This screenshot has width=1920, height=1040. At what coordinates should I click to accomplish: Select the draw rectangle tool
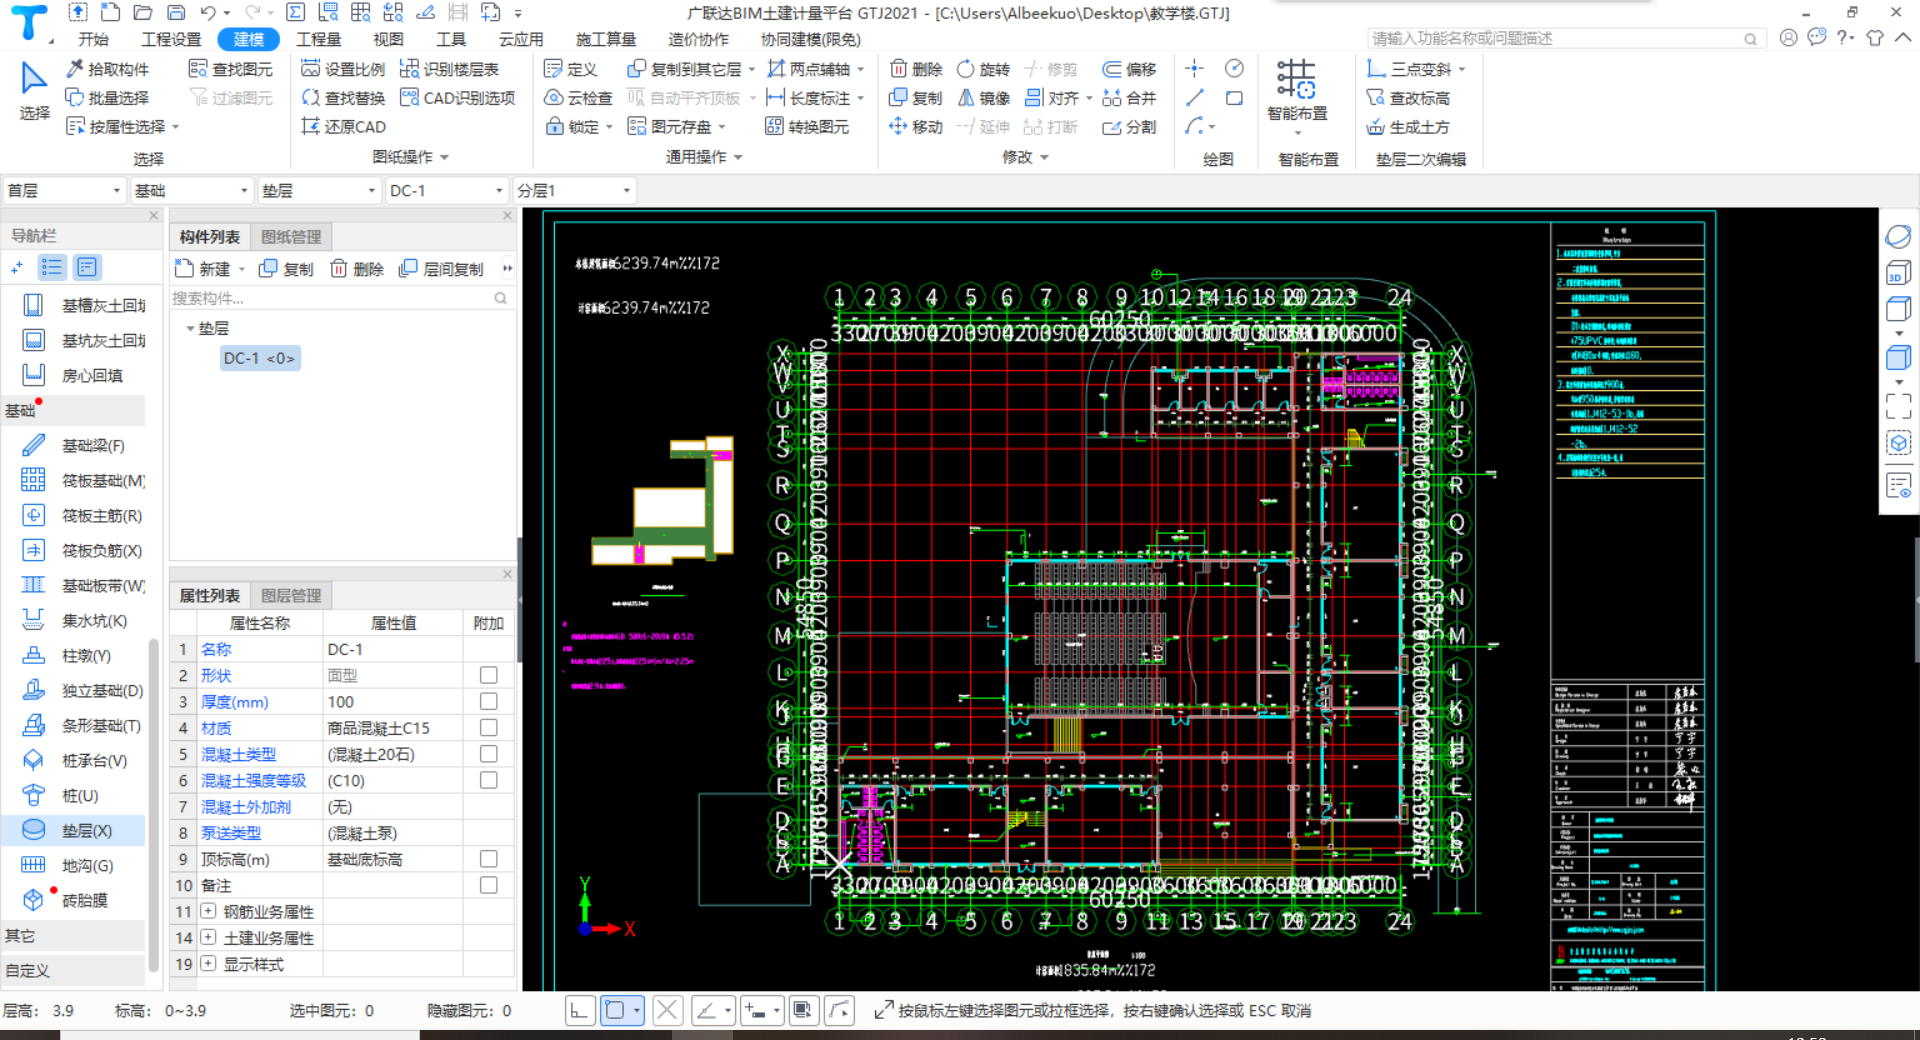(x=1234, y=98)
